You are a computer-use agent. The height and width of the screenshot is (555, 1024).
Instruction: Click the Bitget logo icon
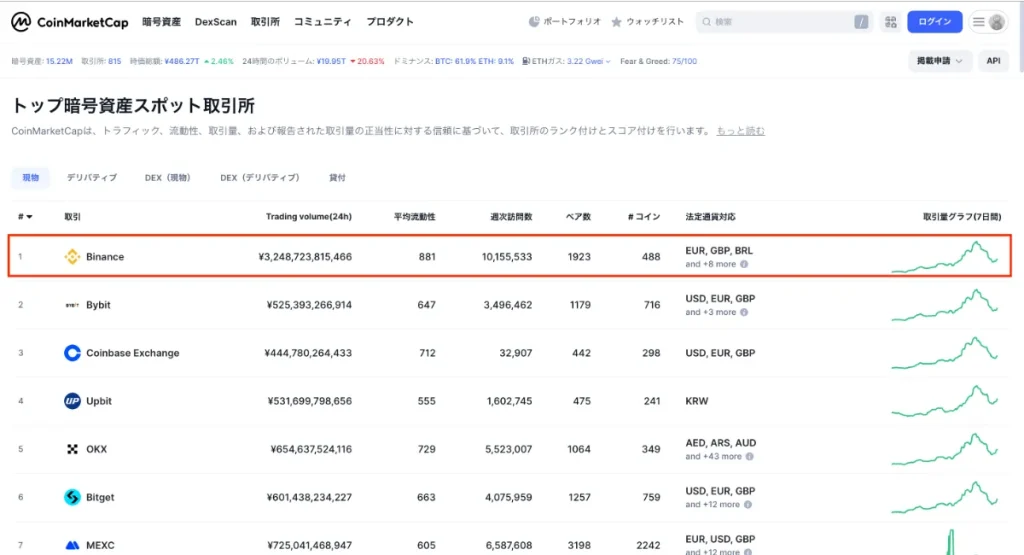click(x=72, y=497)
